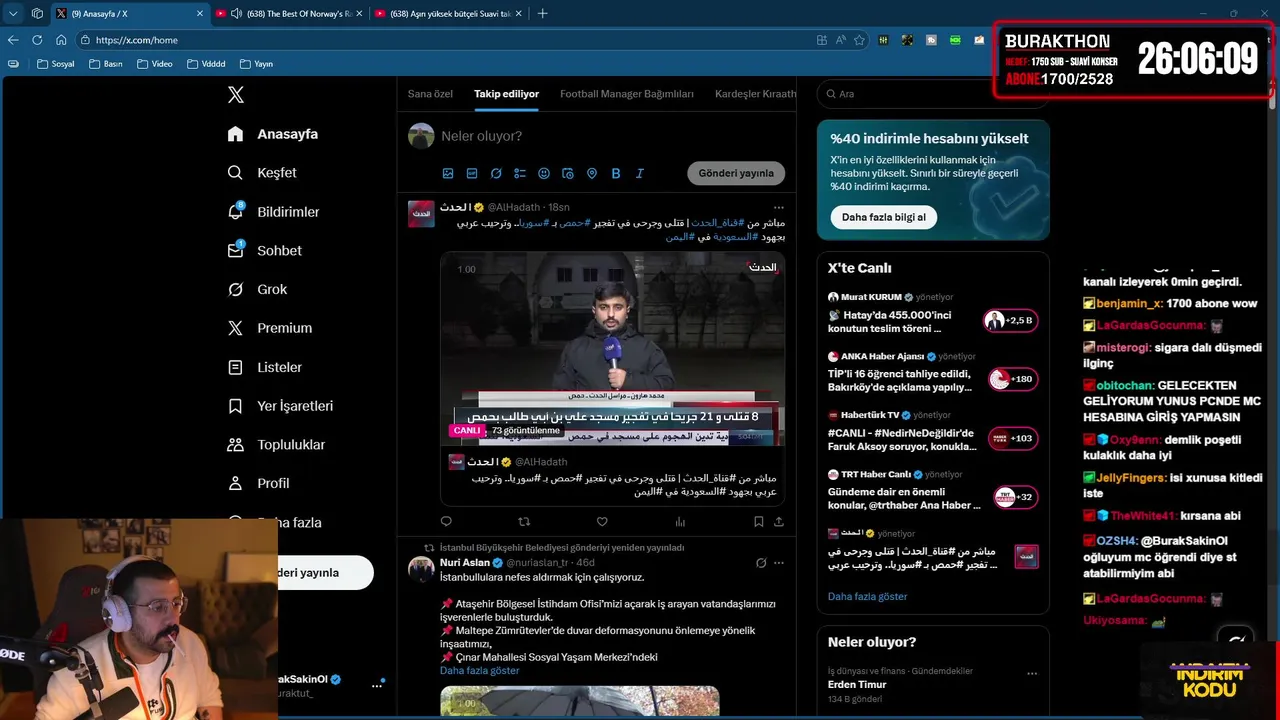Open Premium page
This screenshot has height=720, width=1280.
tap(269, 328)
